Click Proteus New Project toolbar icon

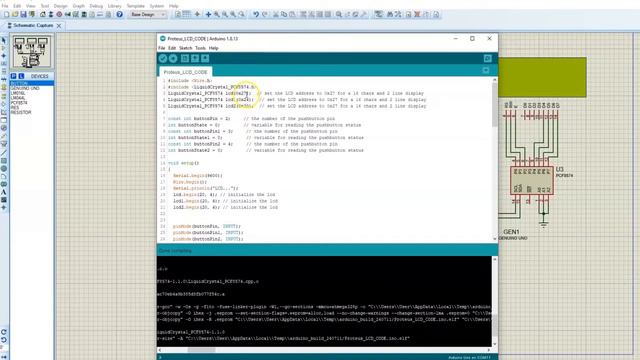click(7, 15)
